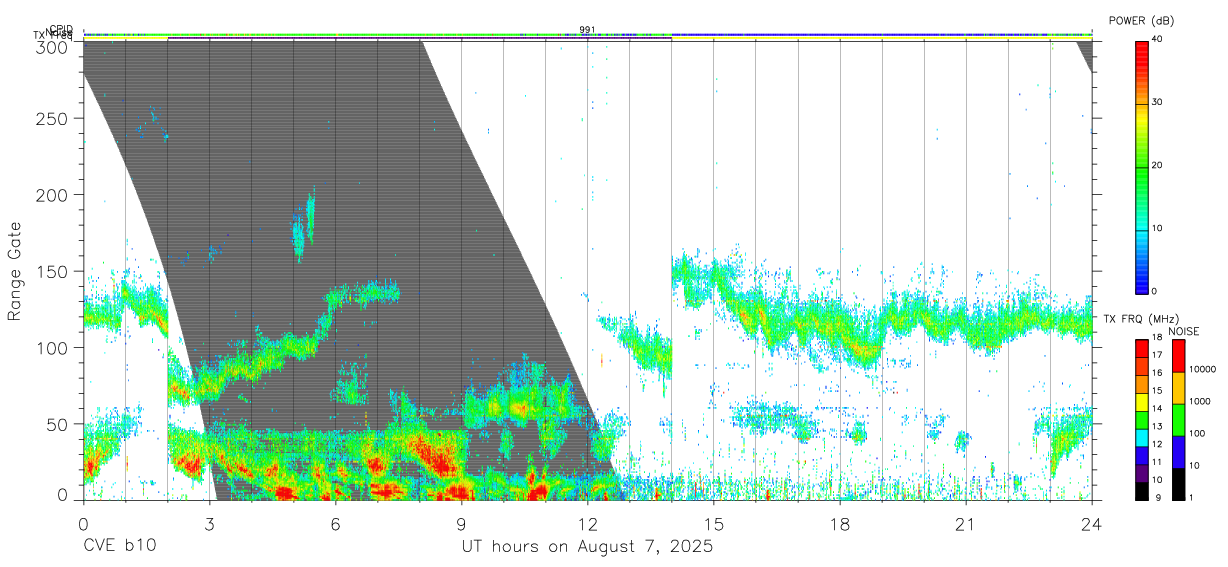This screenshot has height=567, width=1228.
Task: Click the Range Gate axis title
Action: point(15,272)
